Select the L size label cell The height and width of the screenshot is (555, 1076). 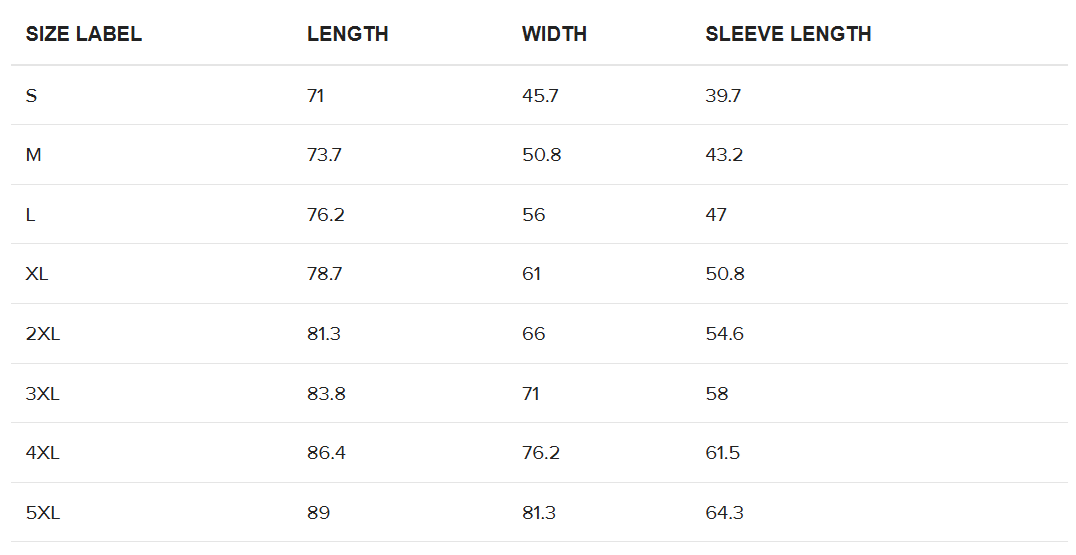31,215
